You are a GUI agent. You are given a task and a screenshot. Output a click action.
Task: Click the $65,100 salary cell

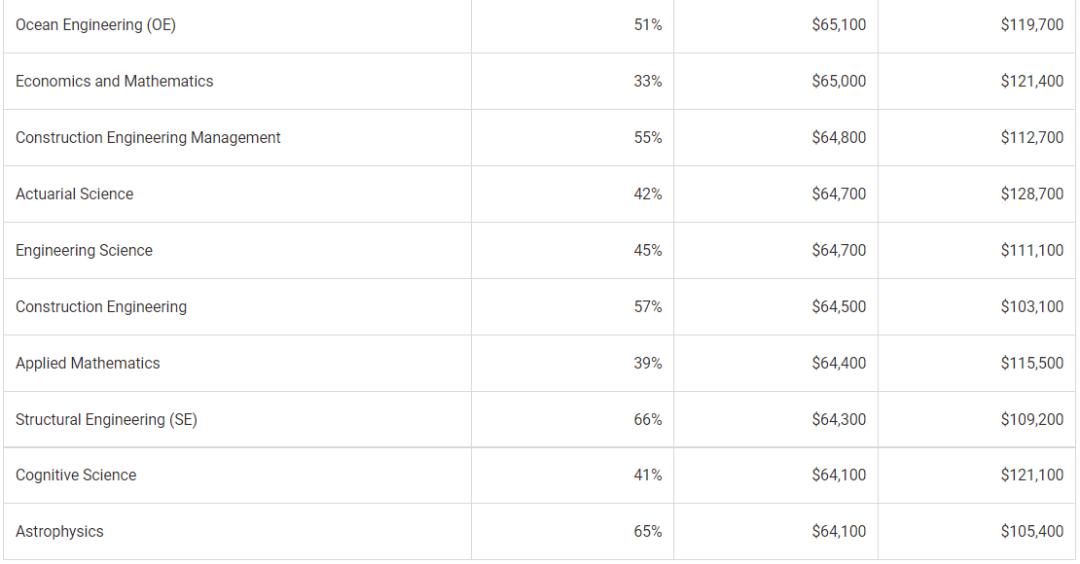(x=839, y=25)
